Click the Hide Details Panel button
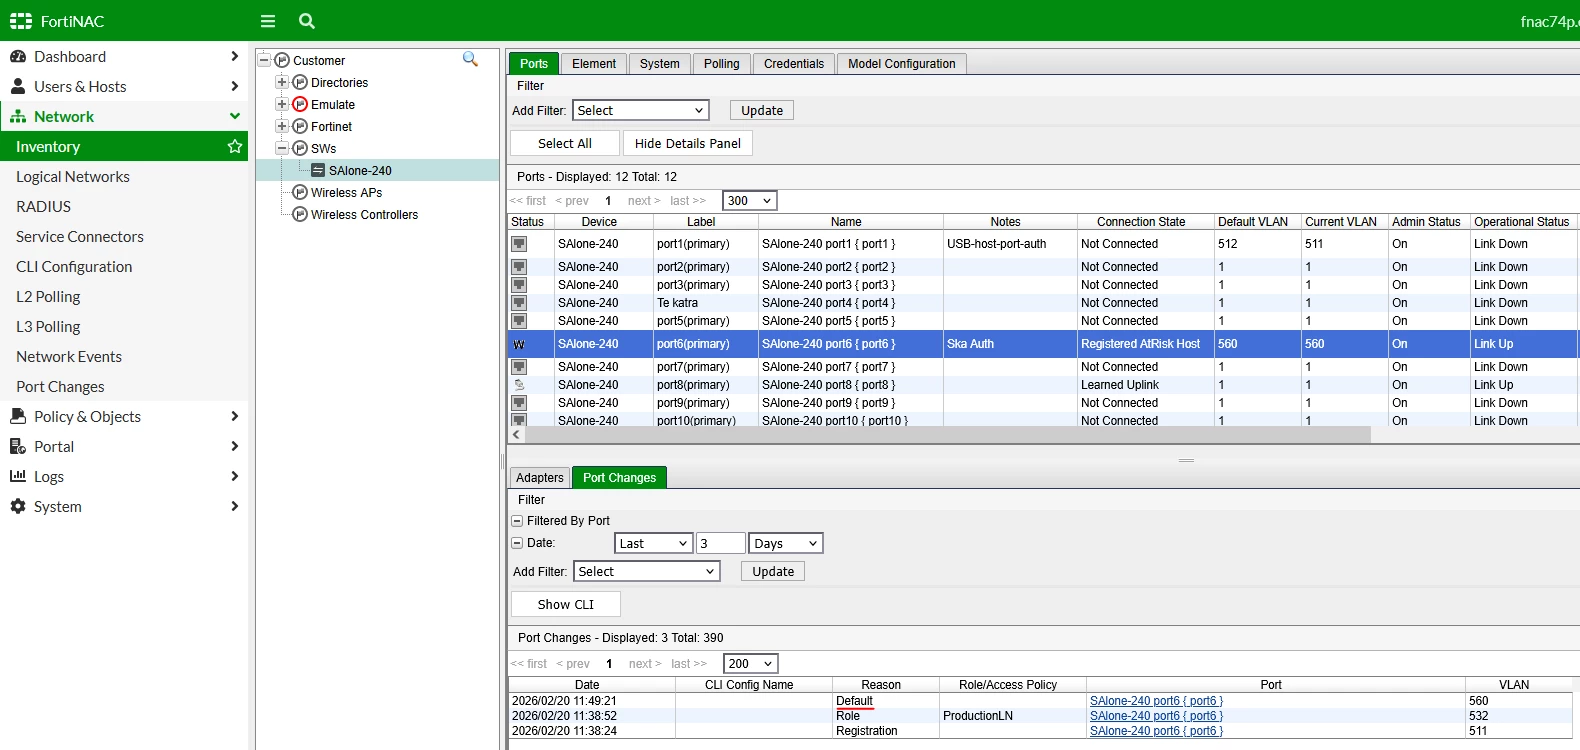This screenshot has height=750, width=1580. tap(688, 144)
